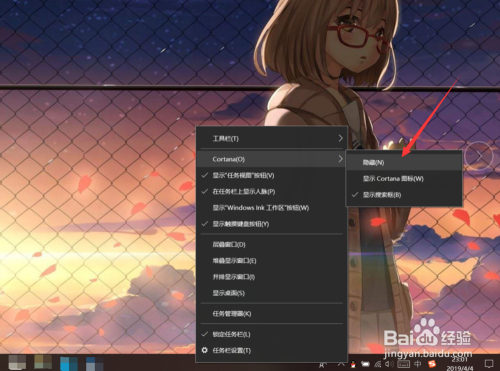This screenshot has width=500, height=371.
Task: Open the Wi-Fi network tray icon
Action: 378,364
